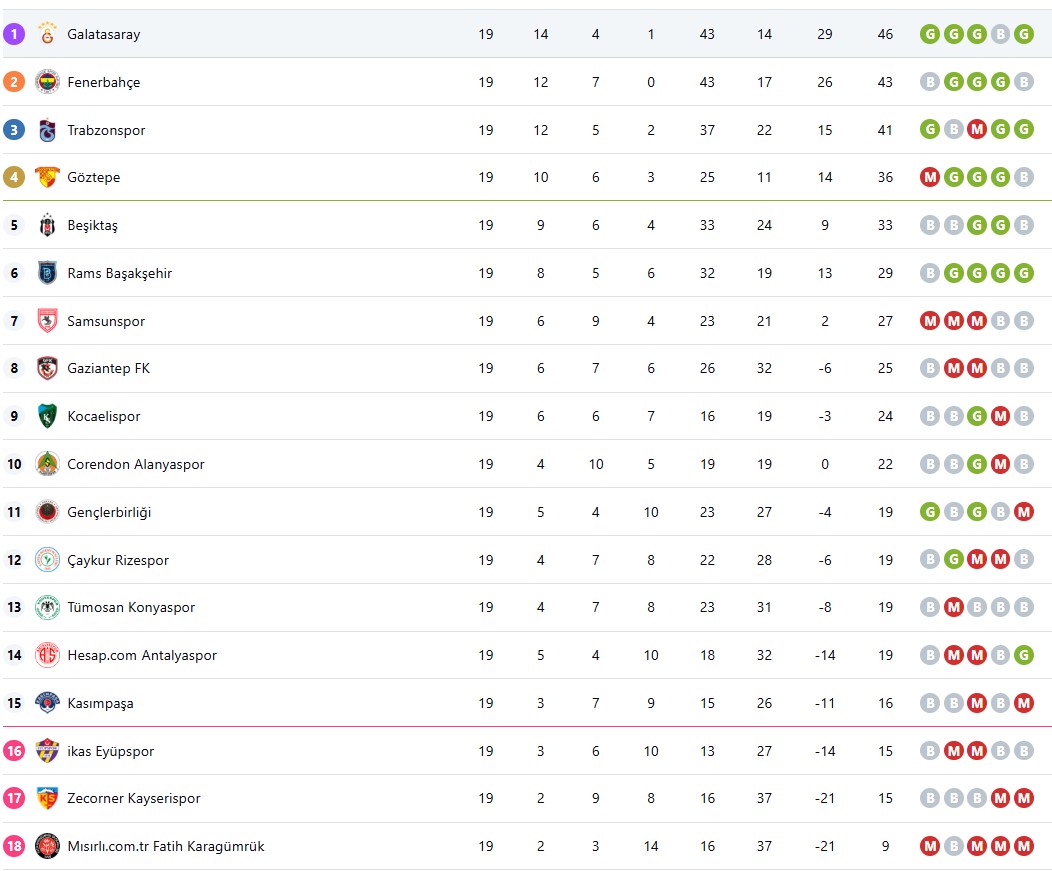1052x871 pixels.
Task: Select the Mısırlı.com.tr Fatih Karagümrük name
Action: [x=165, y=846]
